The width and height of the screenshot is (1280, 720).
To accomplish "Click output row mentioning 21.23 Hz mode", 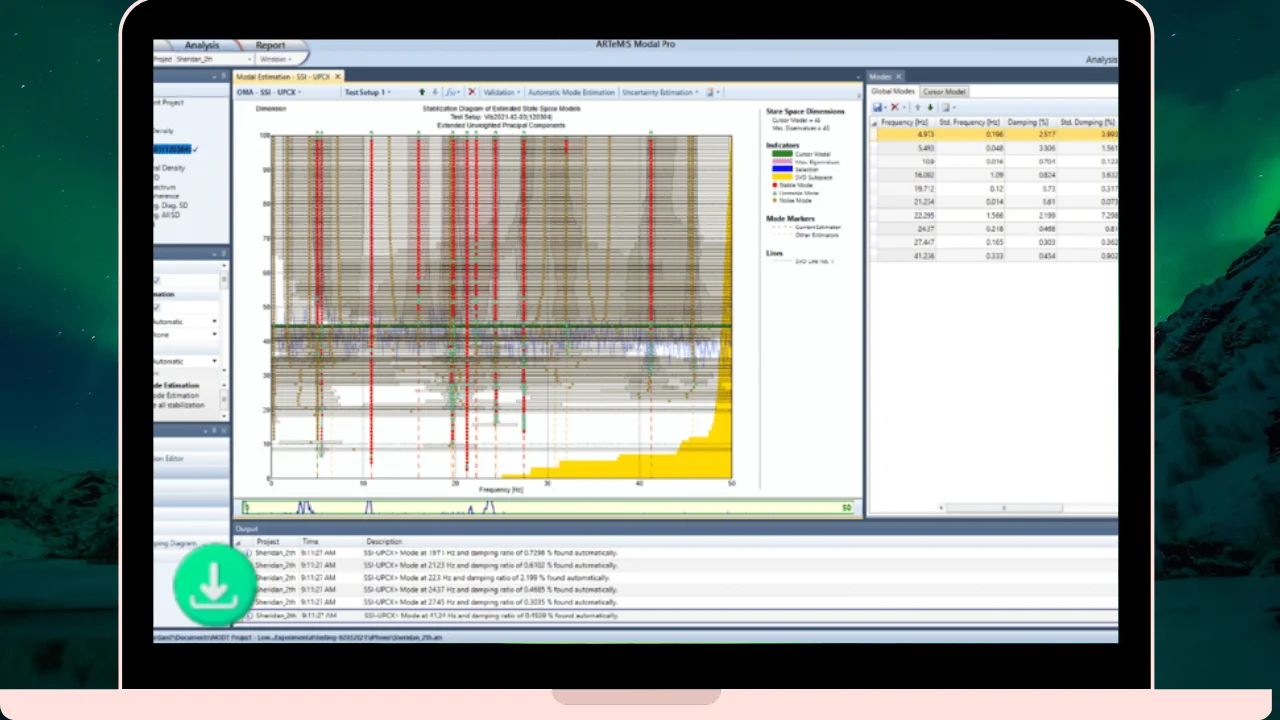I will 674,565.
